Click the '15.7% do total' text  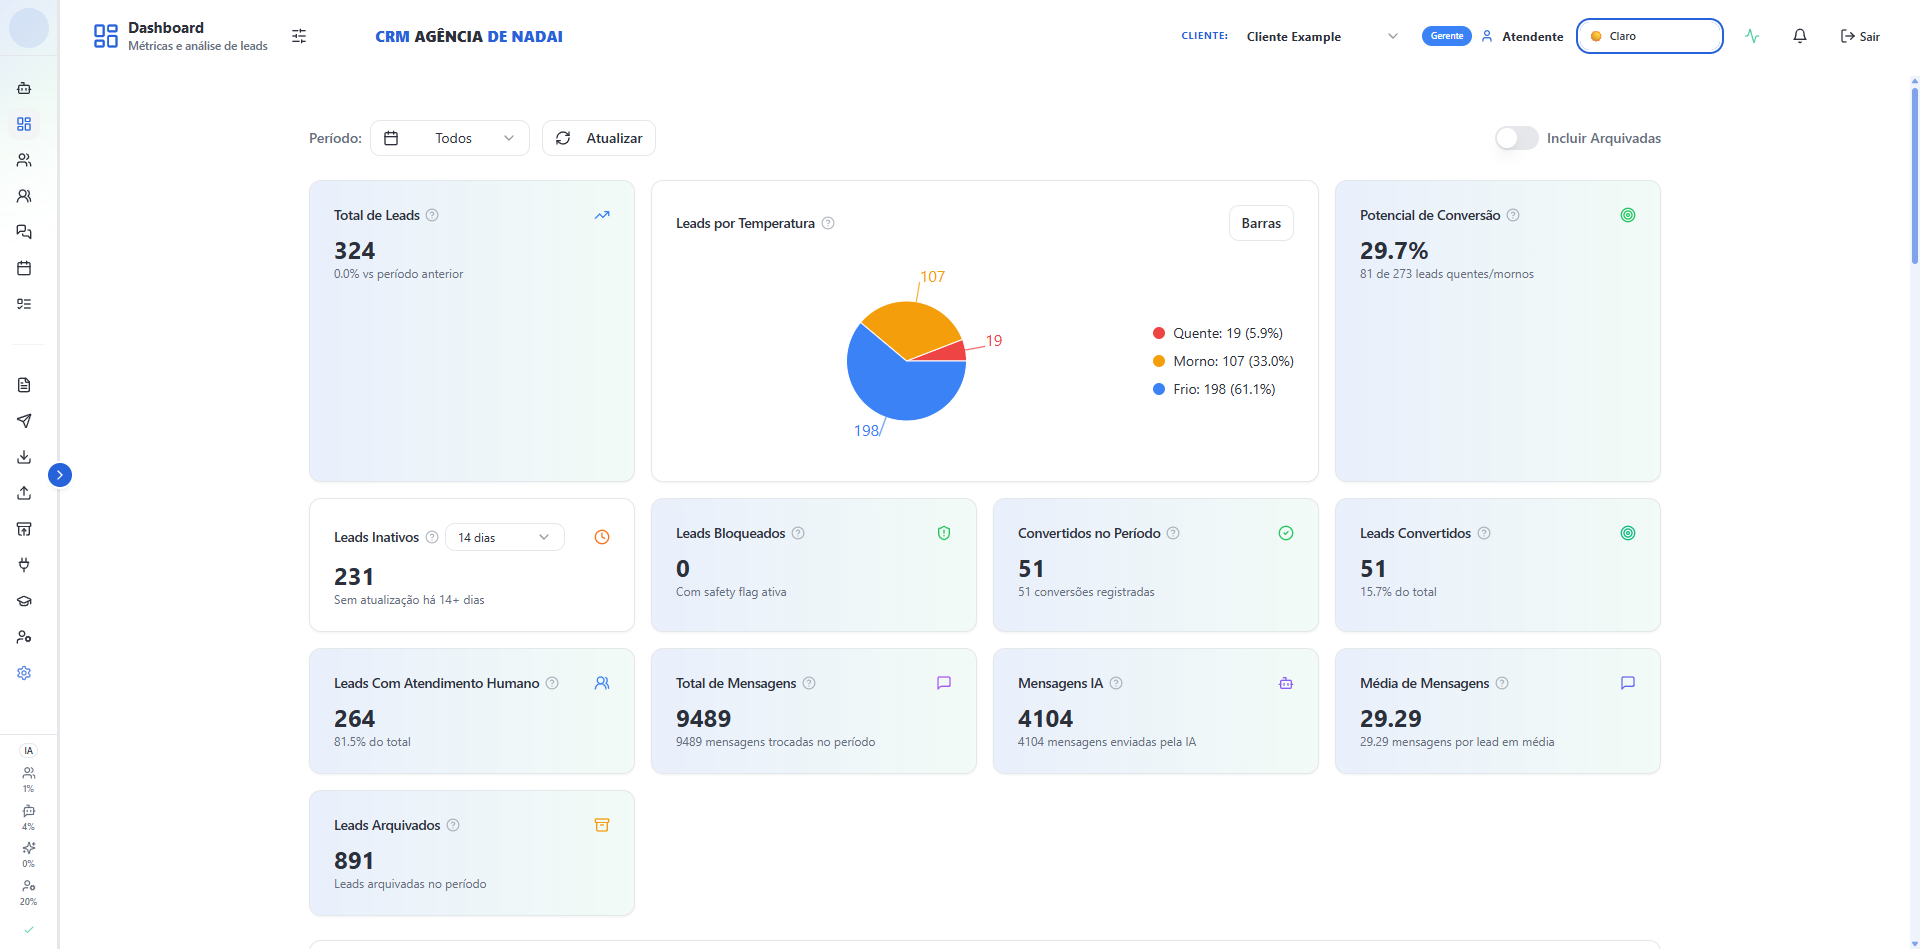click(x=1398, y=592)
